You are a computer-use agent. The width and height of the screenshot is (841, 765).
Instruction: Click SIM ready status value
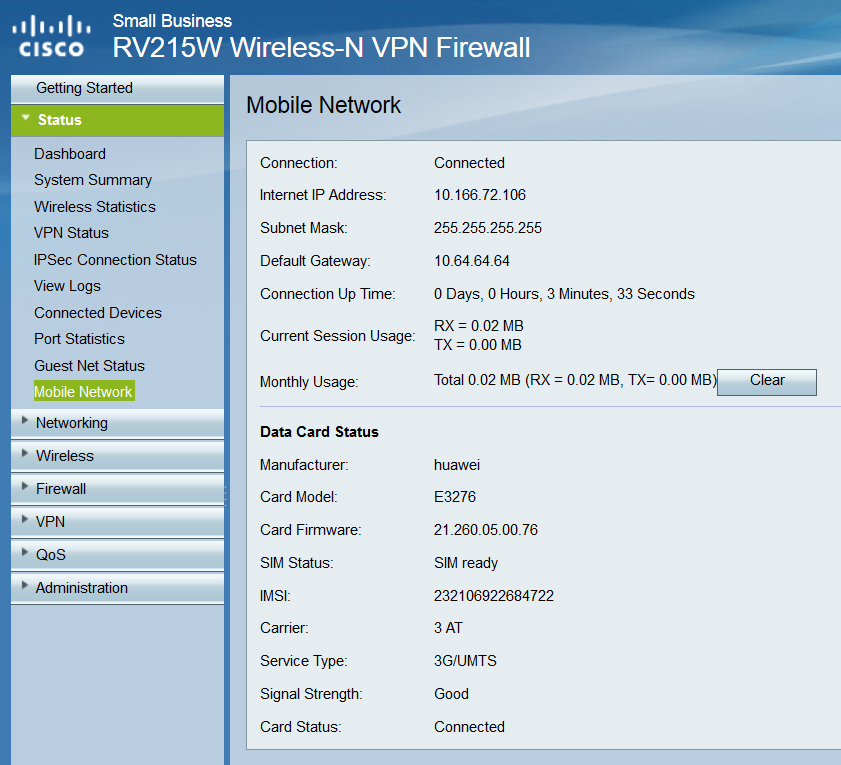click(466, 563)
